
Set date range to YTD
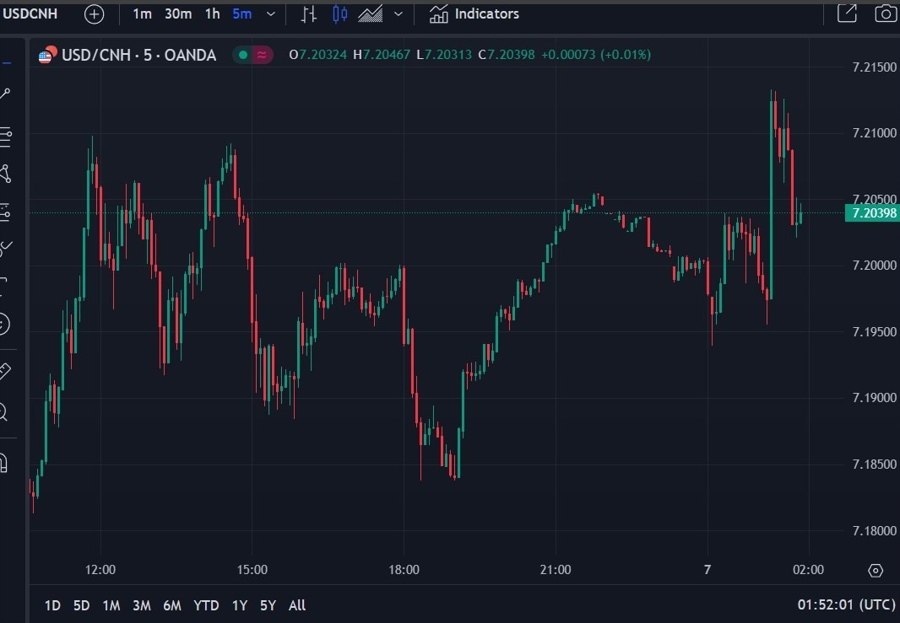click(x=206, y=605)
